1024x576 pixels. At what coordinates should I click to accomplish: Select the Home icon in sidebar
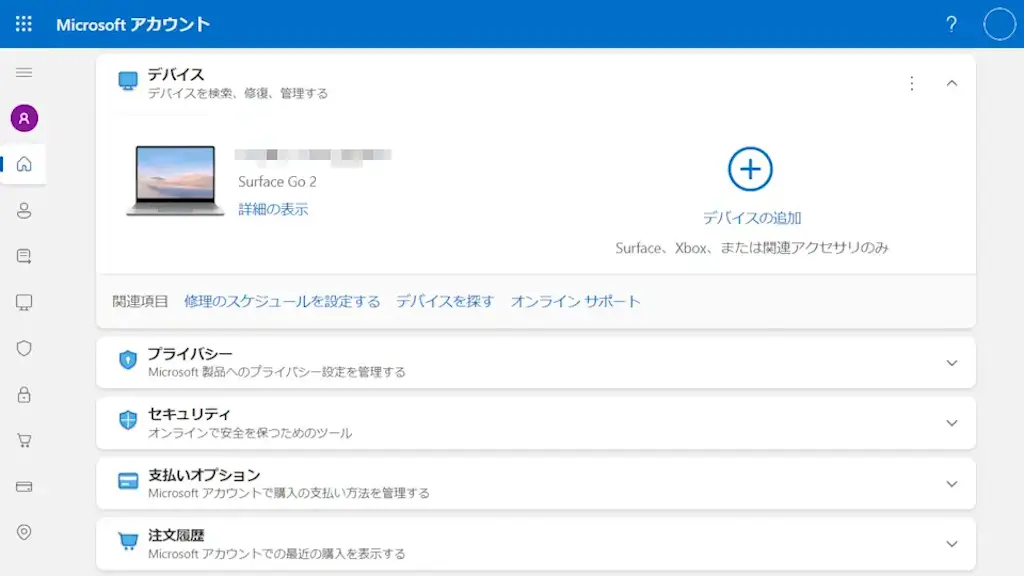pos(24,164)
